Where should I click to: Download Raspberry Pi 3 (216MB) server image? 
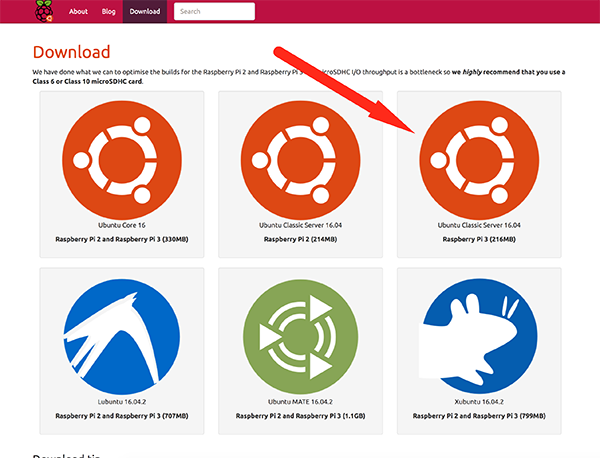[479, 239]
